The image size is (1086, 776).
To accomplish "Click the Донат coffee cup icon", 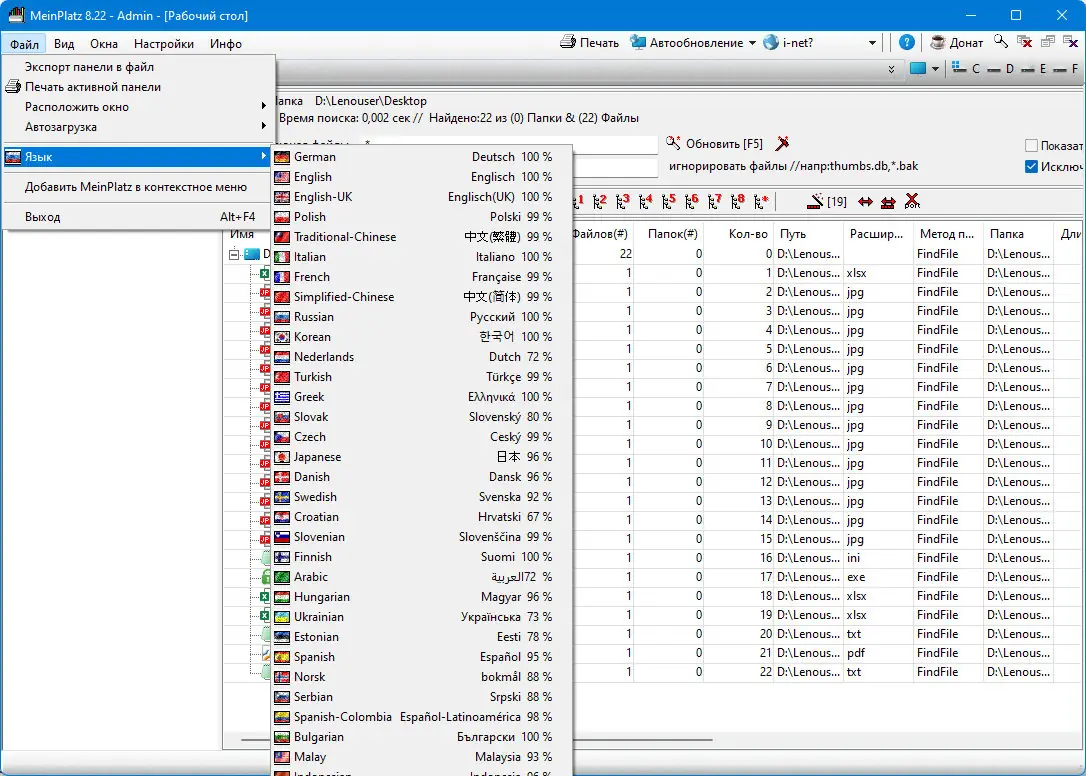I will point(938,43).
